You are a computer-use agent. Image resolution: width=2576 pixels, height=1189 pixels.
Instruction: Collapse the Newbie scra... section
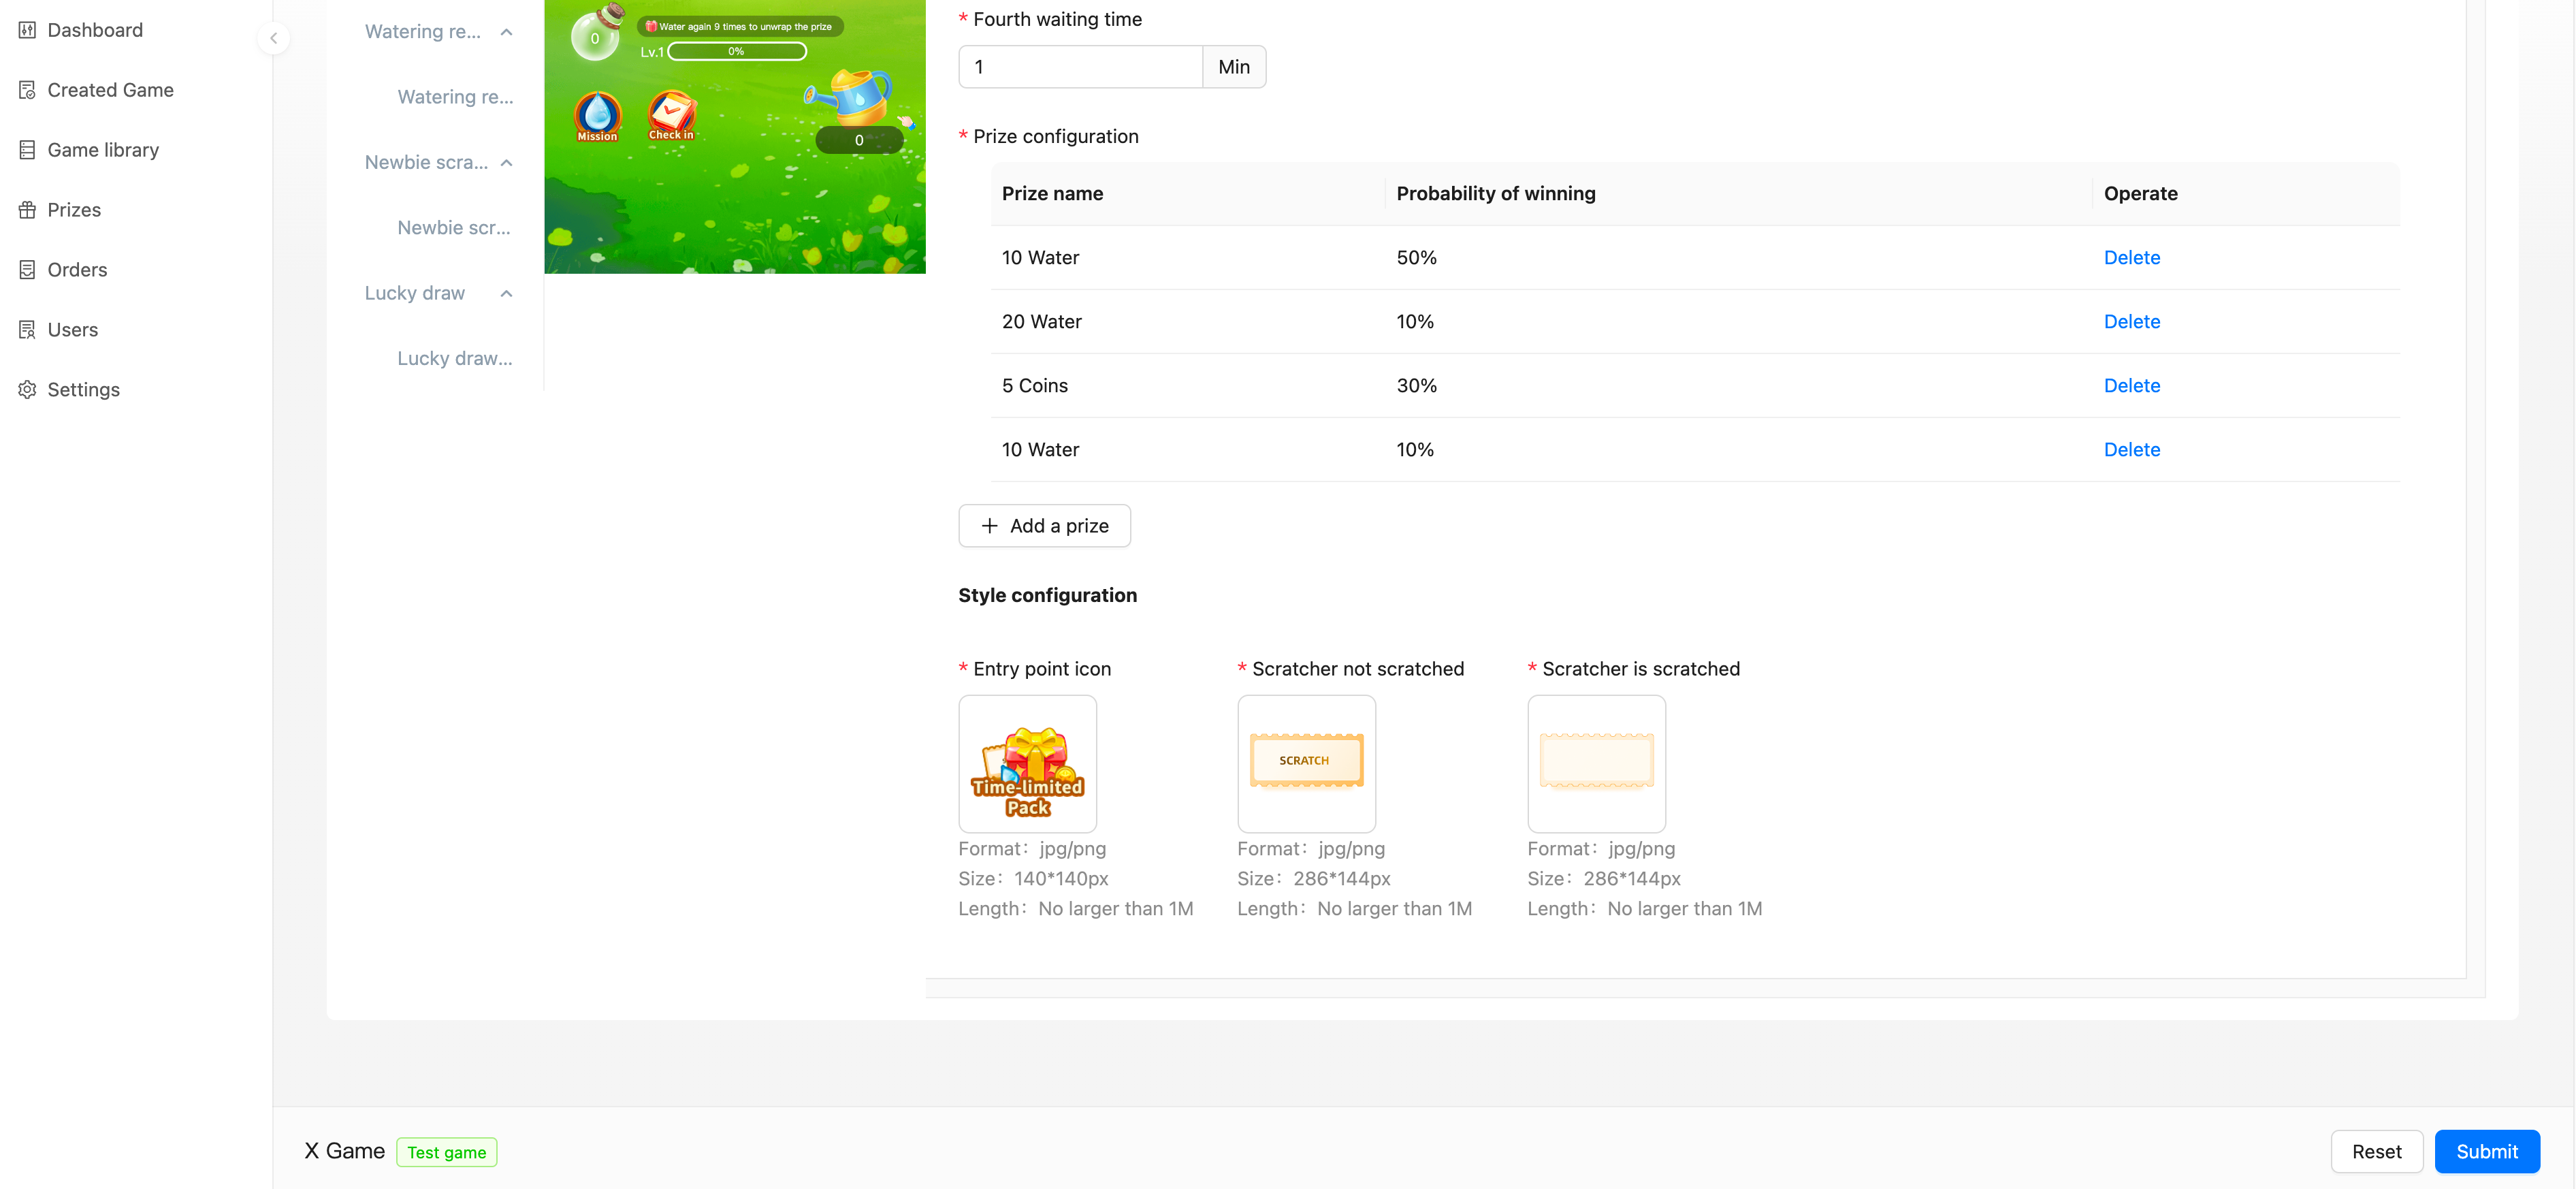[506, 163]
